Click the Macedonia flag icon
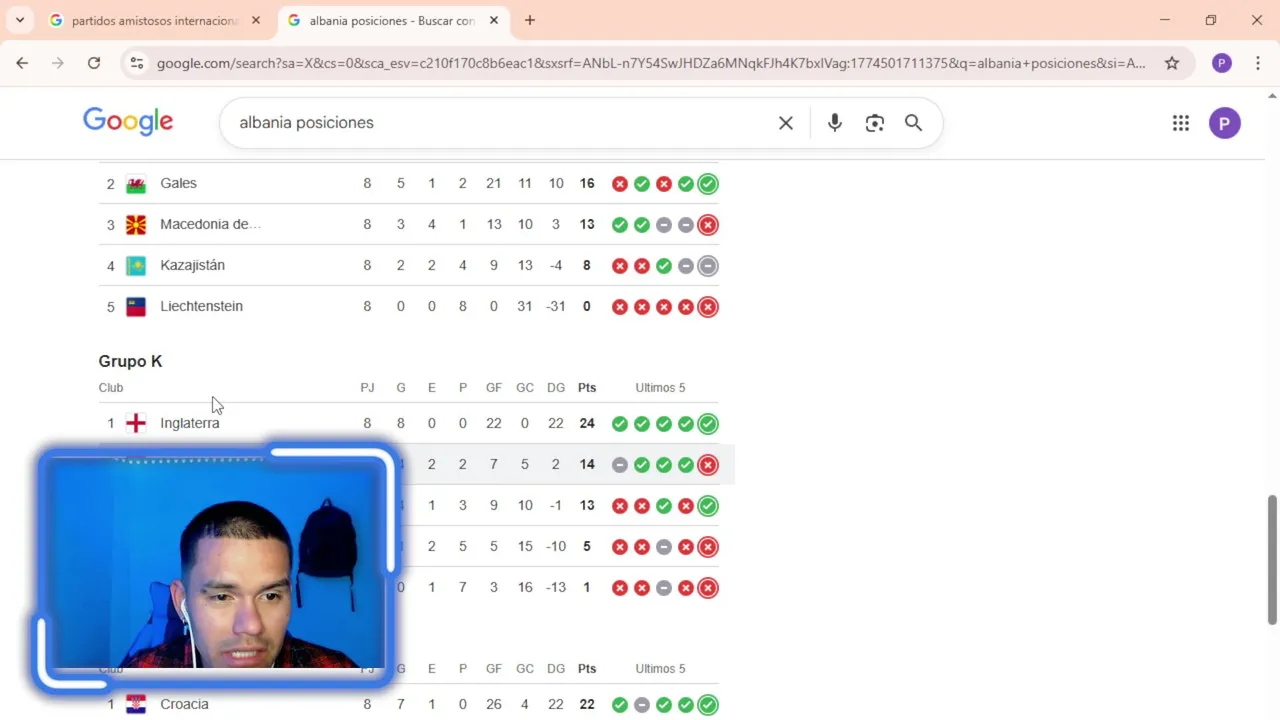The image size is (1280, 720). [136, 225]
